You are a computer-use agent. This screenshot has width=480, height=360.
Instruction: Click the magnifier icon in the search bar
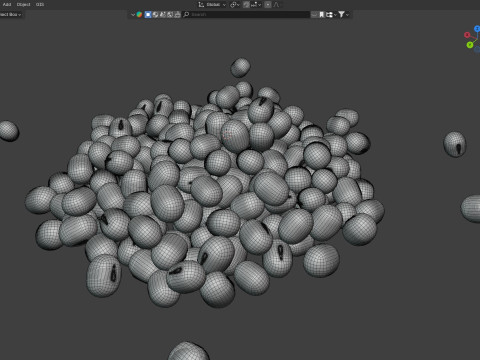click(186, 15)
